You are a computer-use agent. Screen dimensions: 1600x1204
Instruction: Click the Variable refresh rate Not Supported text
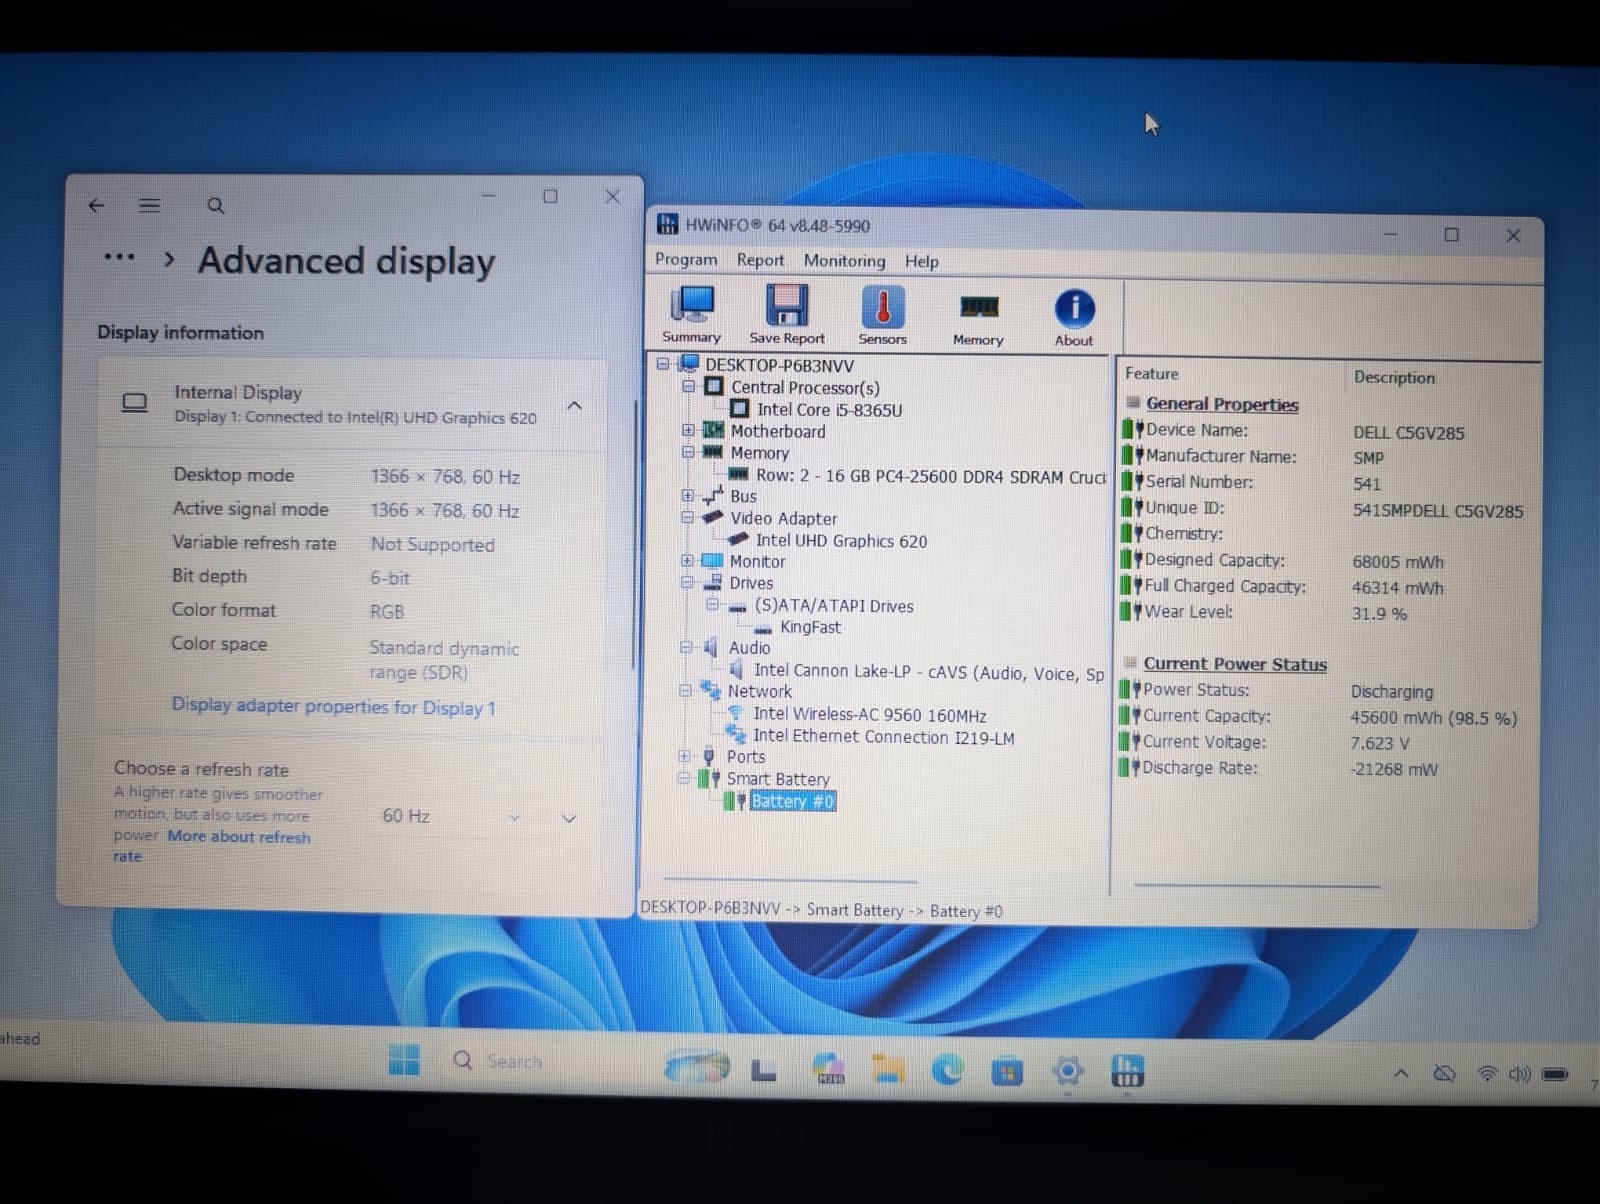[432, 544]
